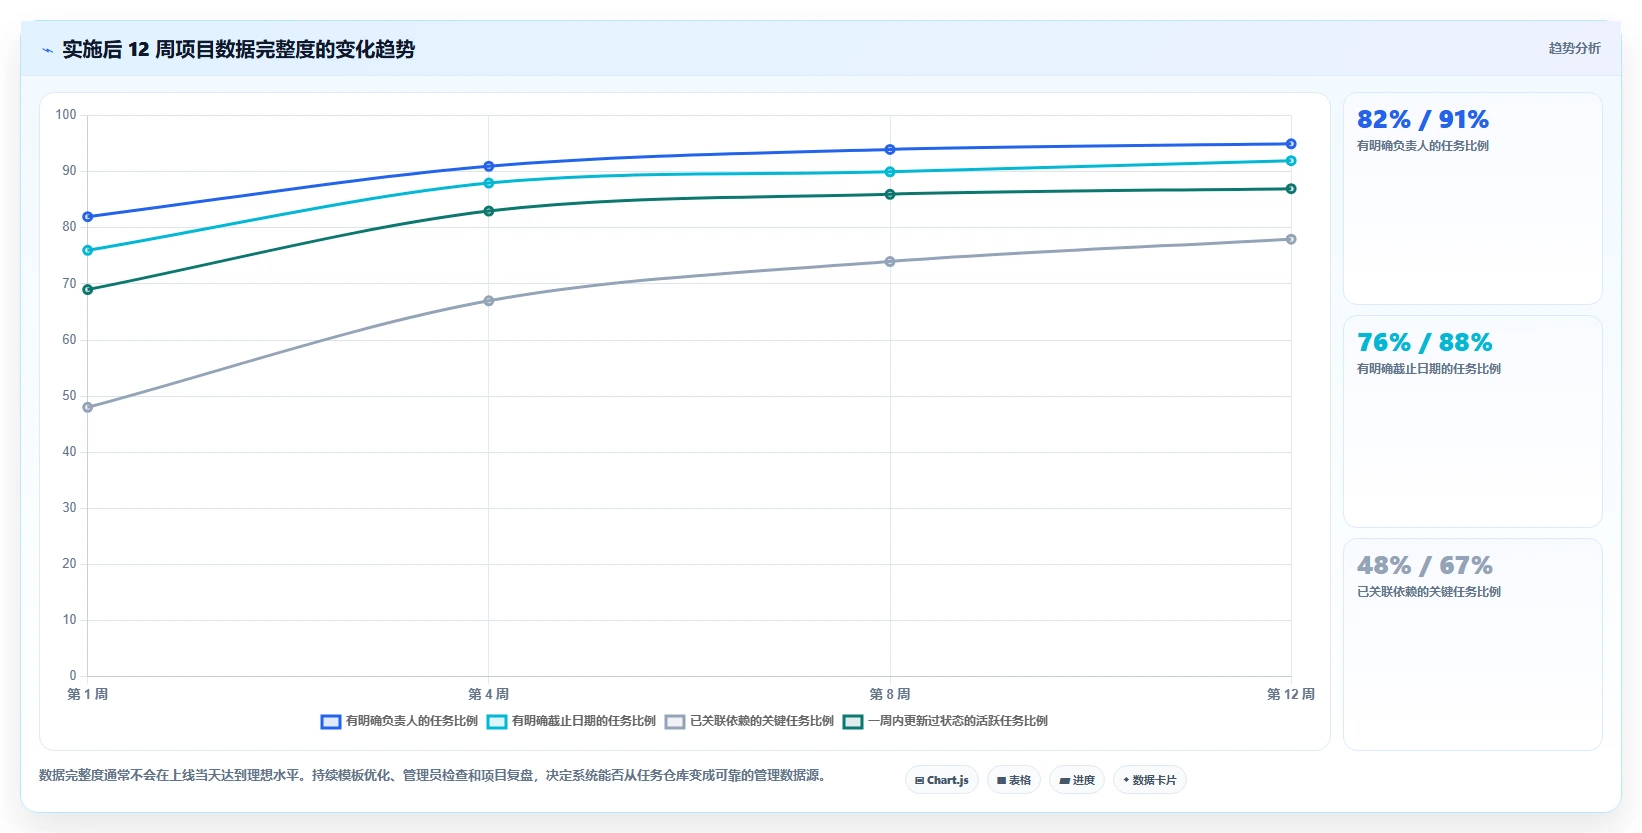Click the 第 12 周 axis label
This screenshot has height=833, width=1642.
(1290, 694)
